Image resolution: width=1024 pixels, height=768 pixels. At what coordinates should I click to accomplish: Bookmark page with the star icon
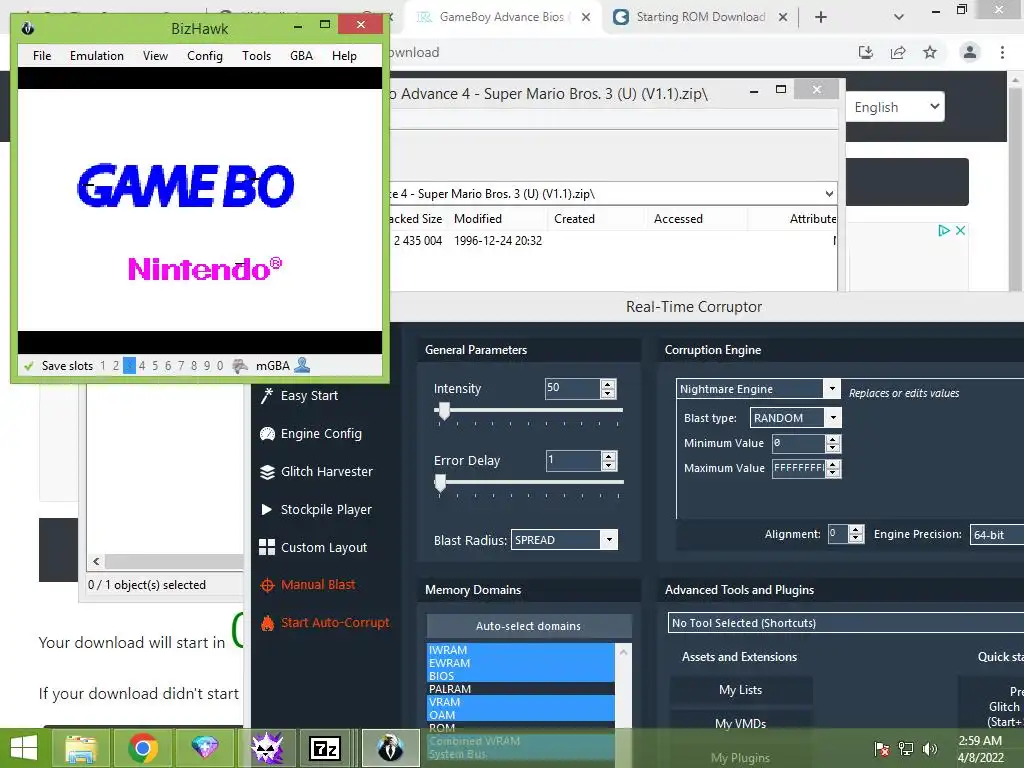pyautogui.click(x=930, y=52)
